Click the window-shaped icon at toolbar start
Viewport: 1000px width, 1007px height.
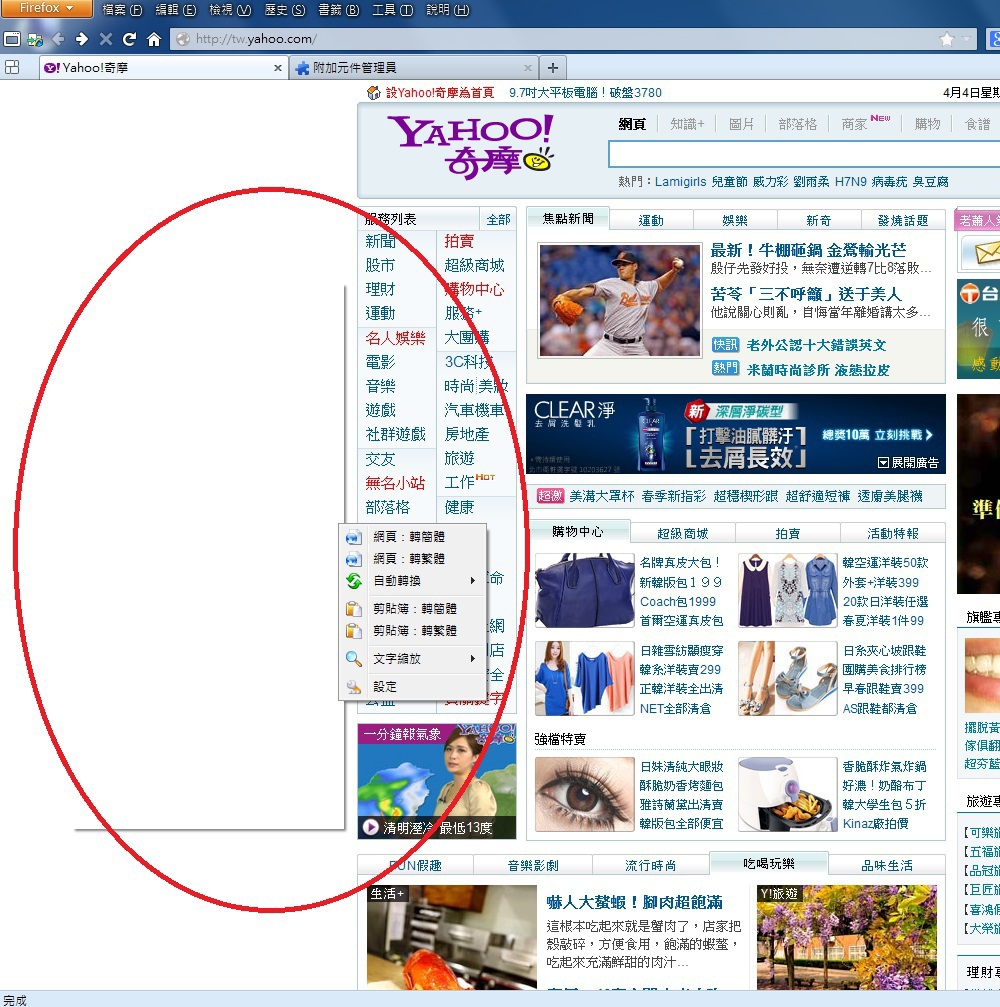[x=12, y=39]
